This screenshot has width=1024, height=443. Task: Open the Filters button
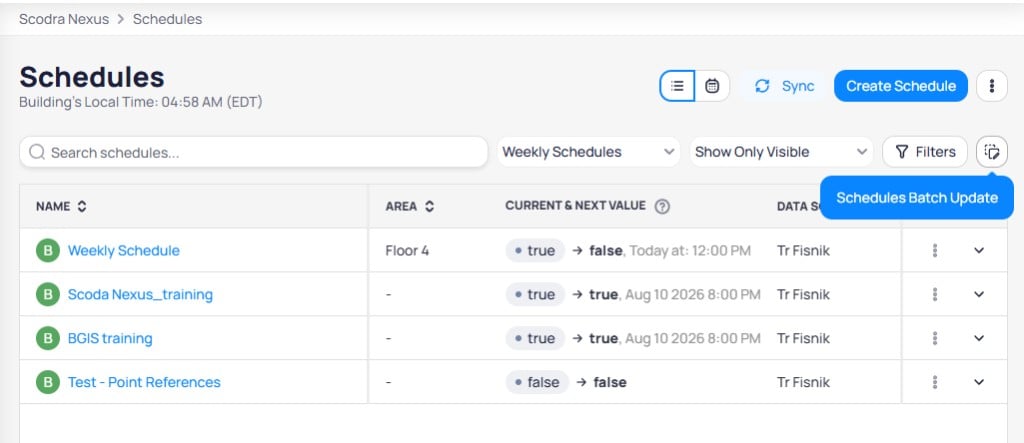point(925,152)
